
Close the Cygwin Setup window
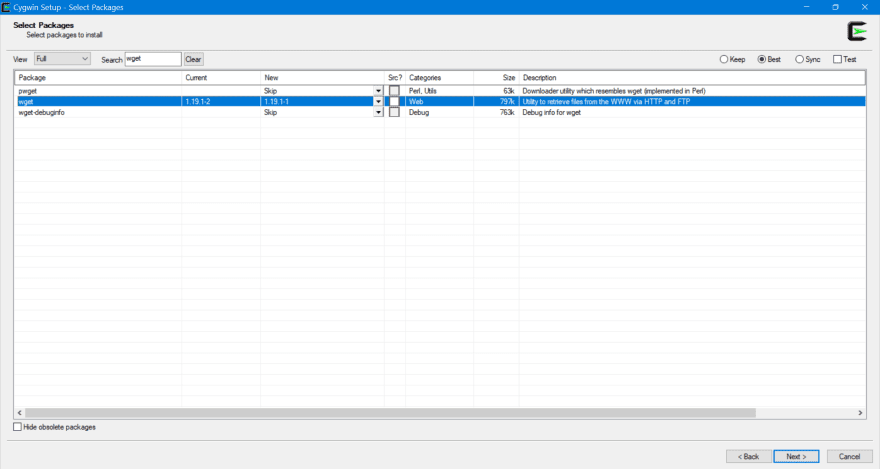[x=865, y=7]
